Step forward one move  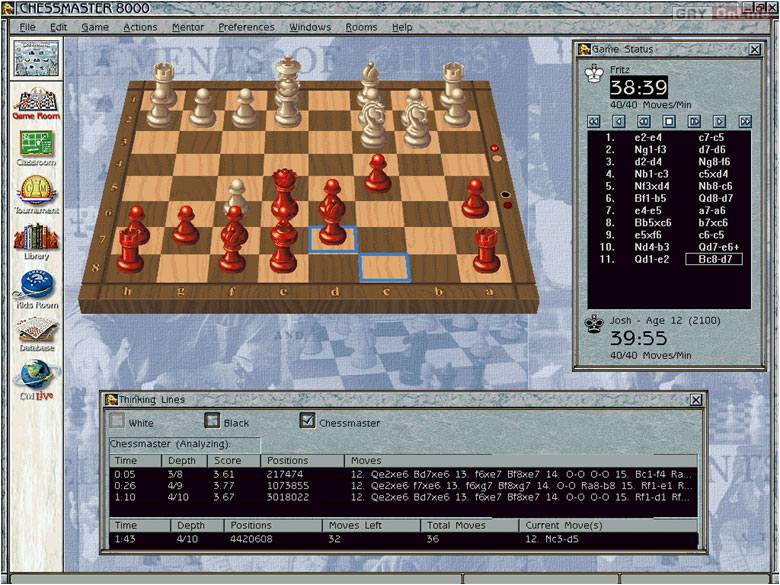tap(719, 121)
